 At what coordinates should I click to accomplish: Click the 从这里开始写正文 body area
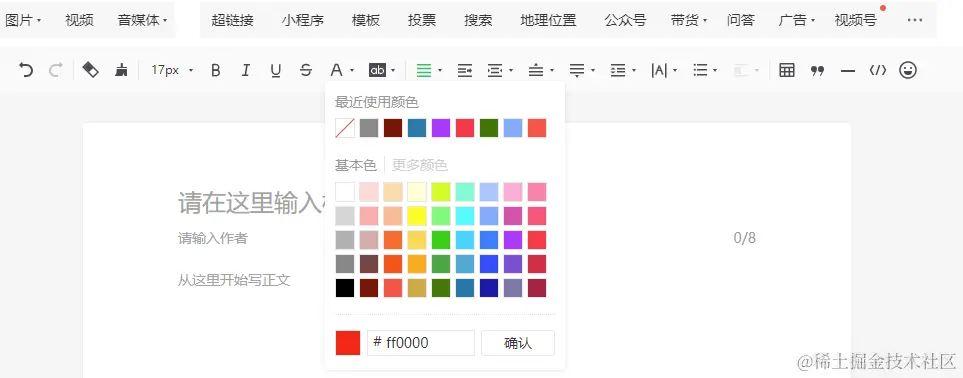(234, 280)
